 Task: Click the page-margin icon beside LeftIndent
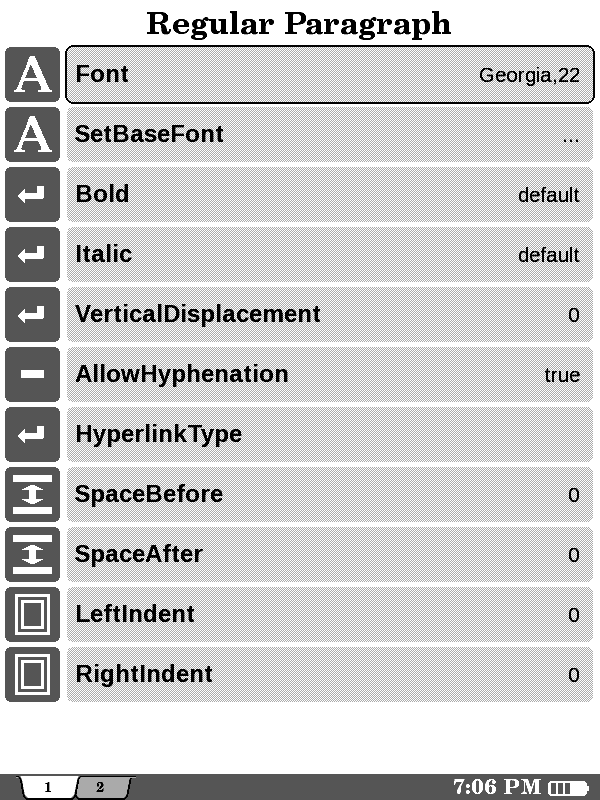[x=32, y=615]
